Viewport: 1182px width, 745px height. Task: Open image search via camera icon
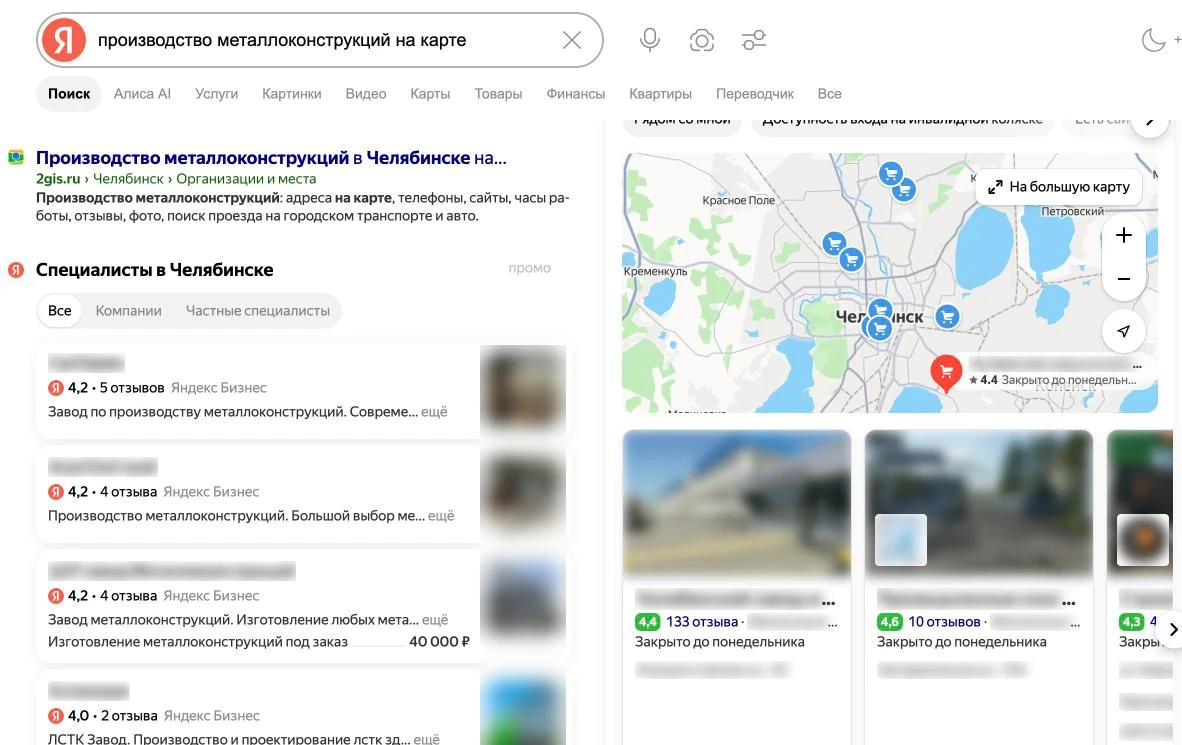[x=702, y=40]
